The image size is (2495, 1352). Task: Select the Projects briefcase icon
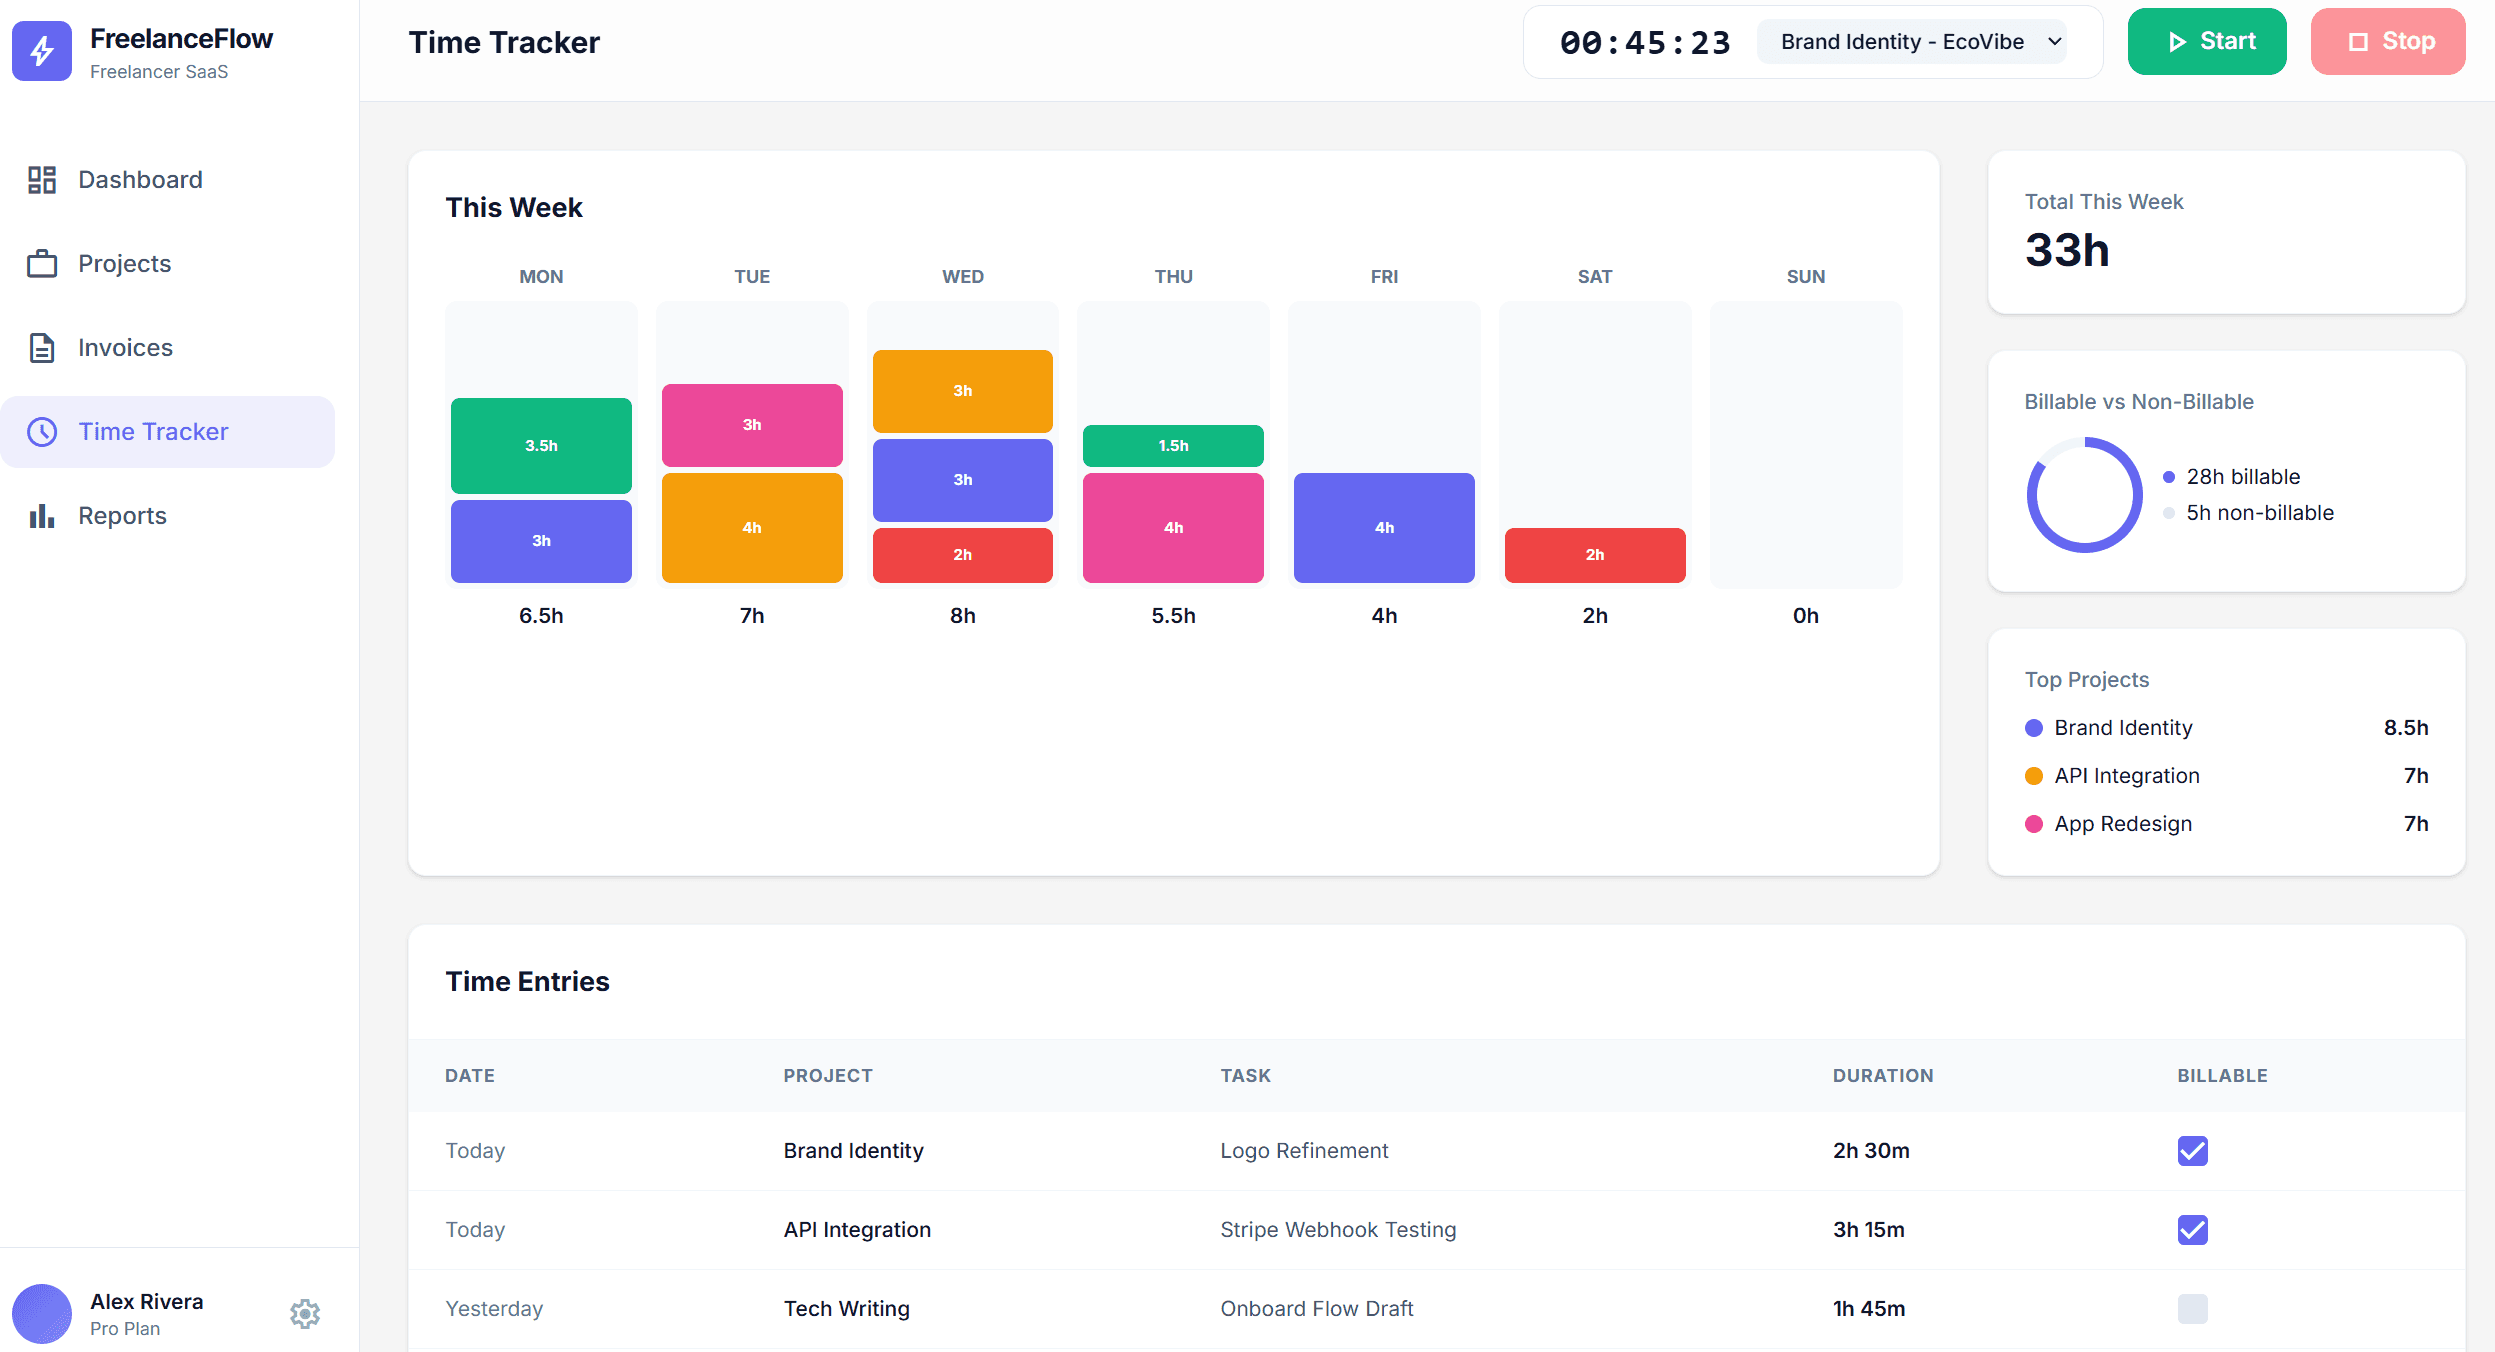click(x=42, y=263)
